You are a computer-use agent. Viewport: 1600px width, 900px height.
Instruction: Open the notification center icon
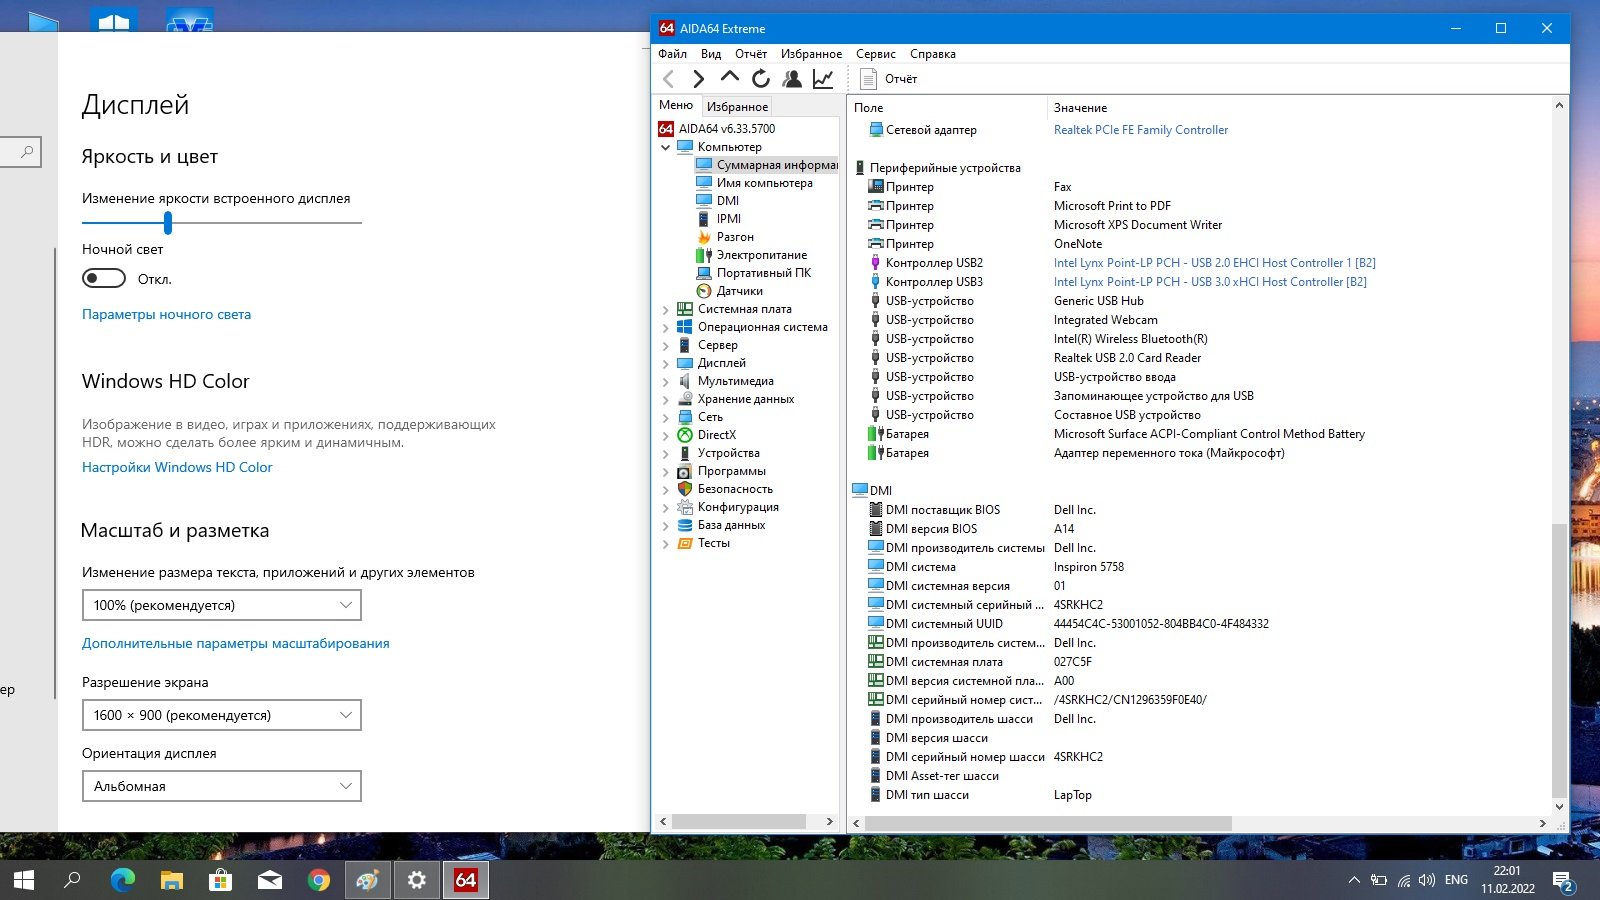(x=1563, y=880)
